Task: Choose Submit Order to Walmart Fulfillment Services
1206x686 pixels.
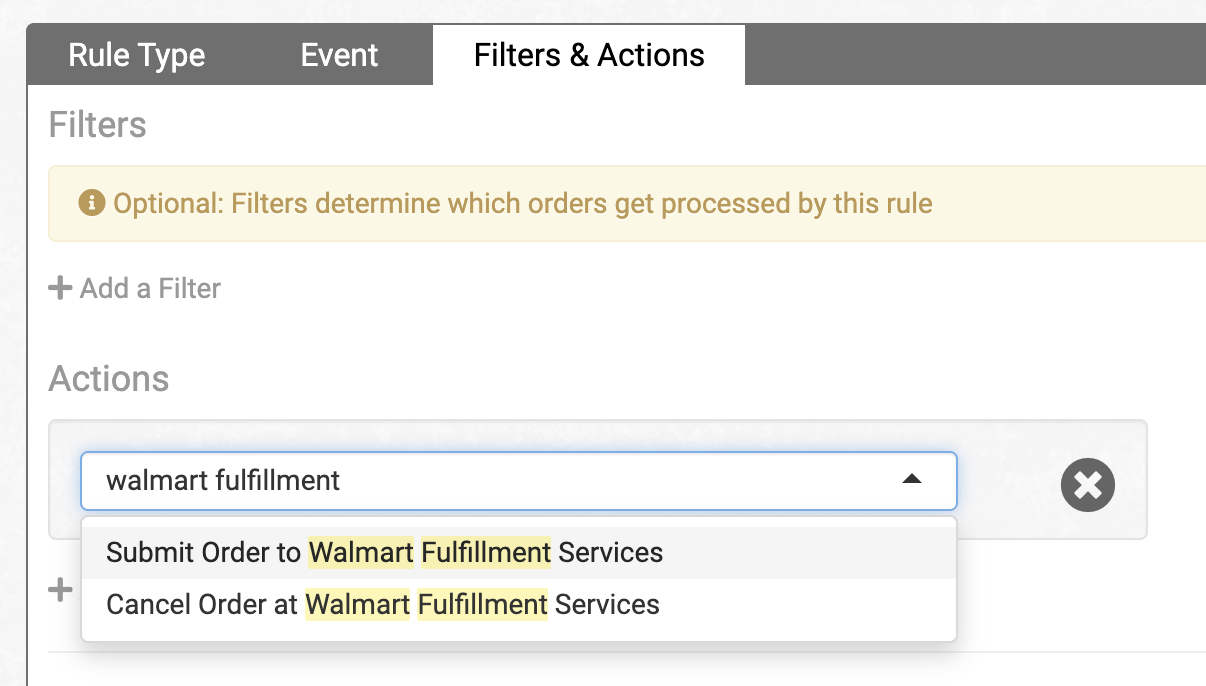Action: 384,552
